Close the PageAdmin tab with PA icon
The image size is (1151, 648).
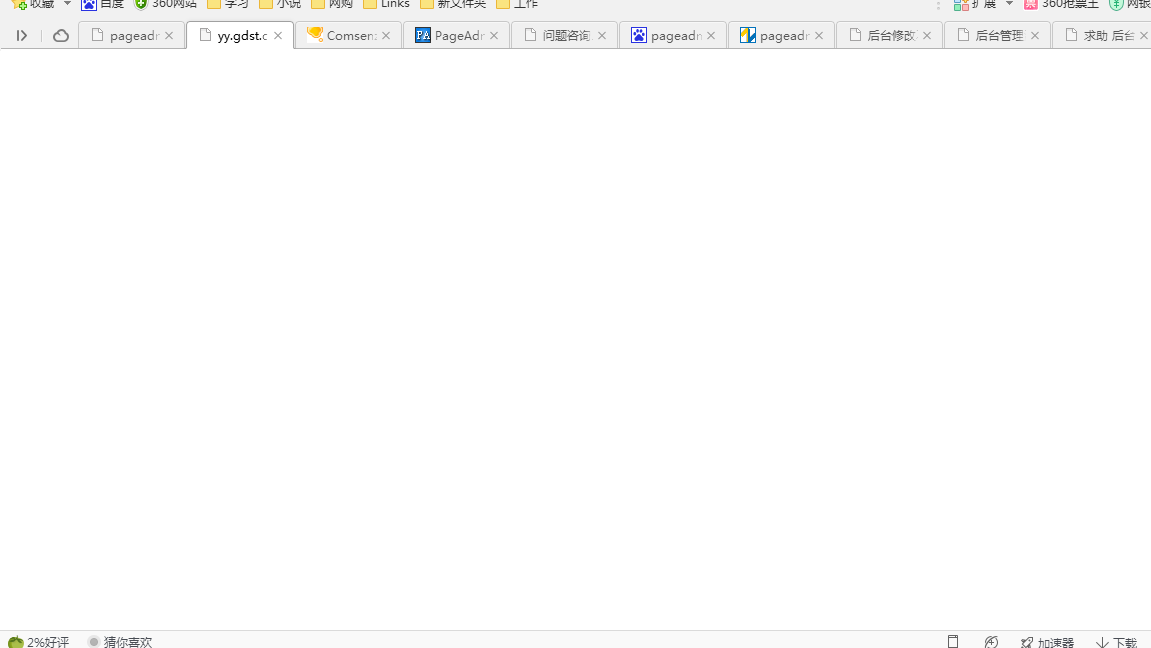click(494, 36)
